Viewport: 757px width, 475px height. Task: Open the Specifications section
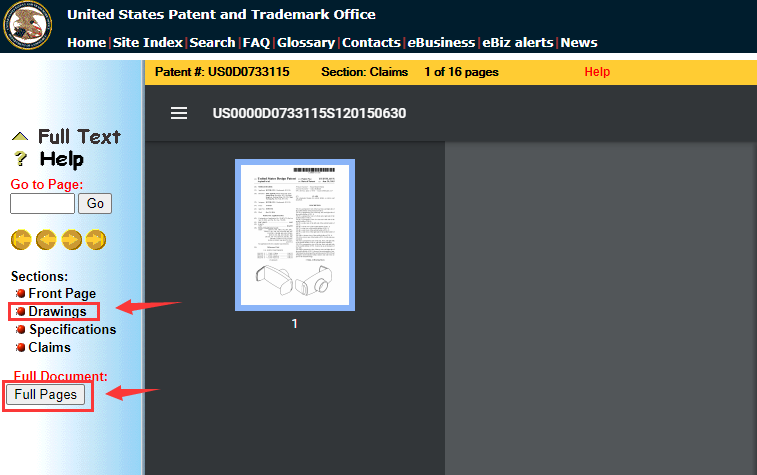pyautogui.click(x=72, y=329)
